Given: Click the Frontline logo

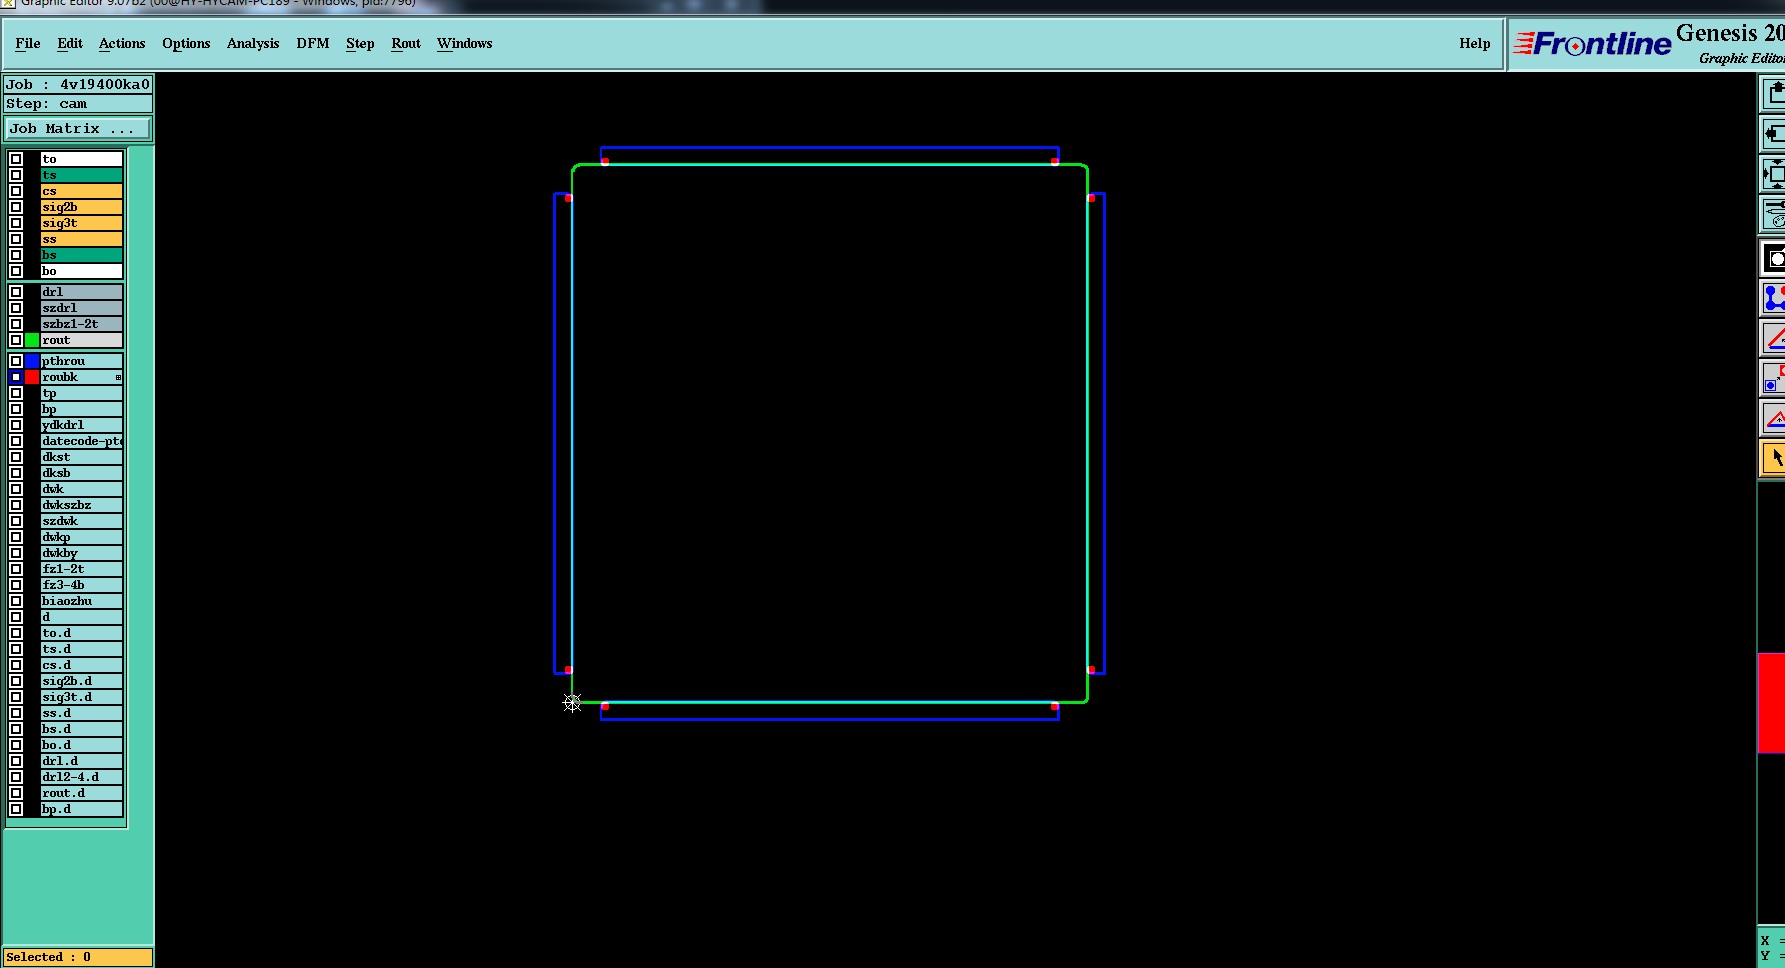Looking at the screenshot, I should [1593, 44].
